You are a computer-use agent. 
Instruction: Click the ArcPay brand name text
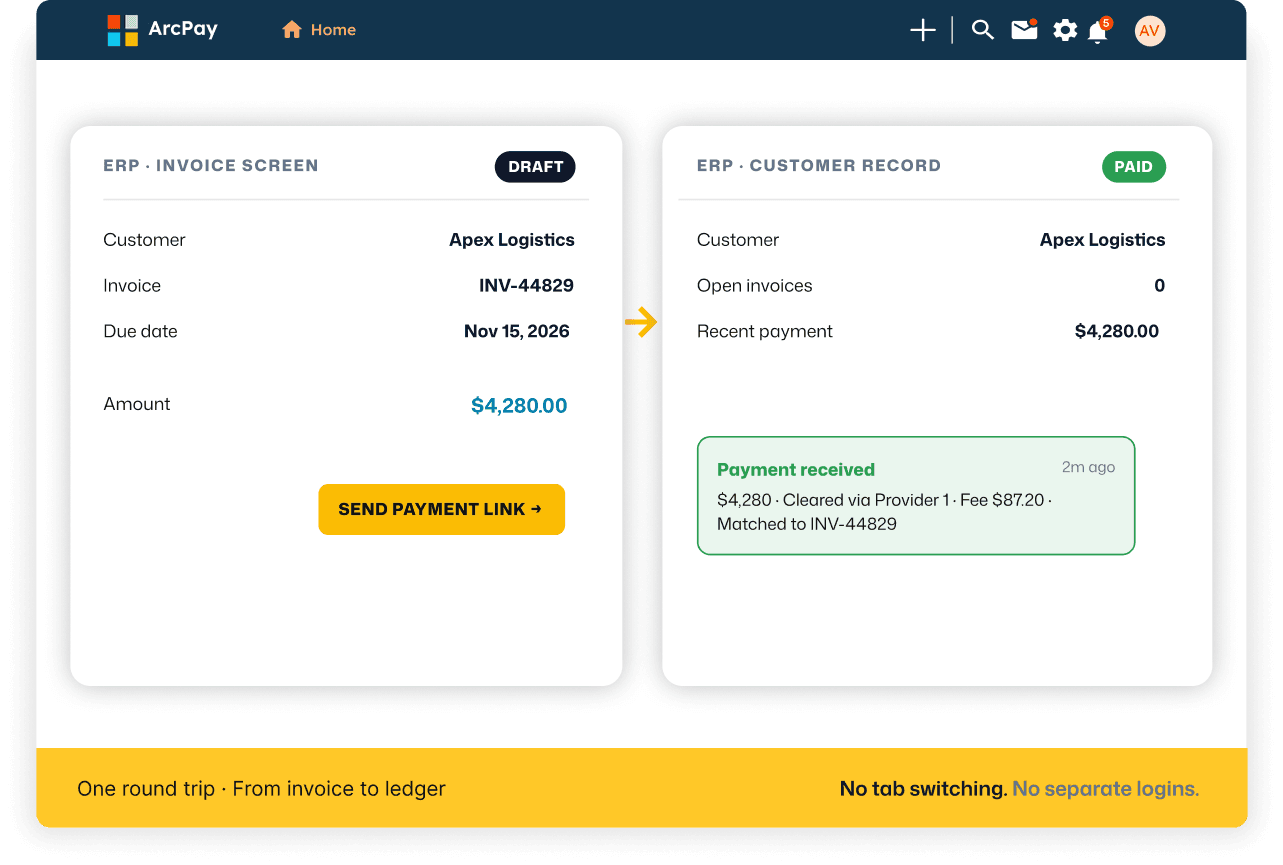click(x=183, y=30)
